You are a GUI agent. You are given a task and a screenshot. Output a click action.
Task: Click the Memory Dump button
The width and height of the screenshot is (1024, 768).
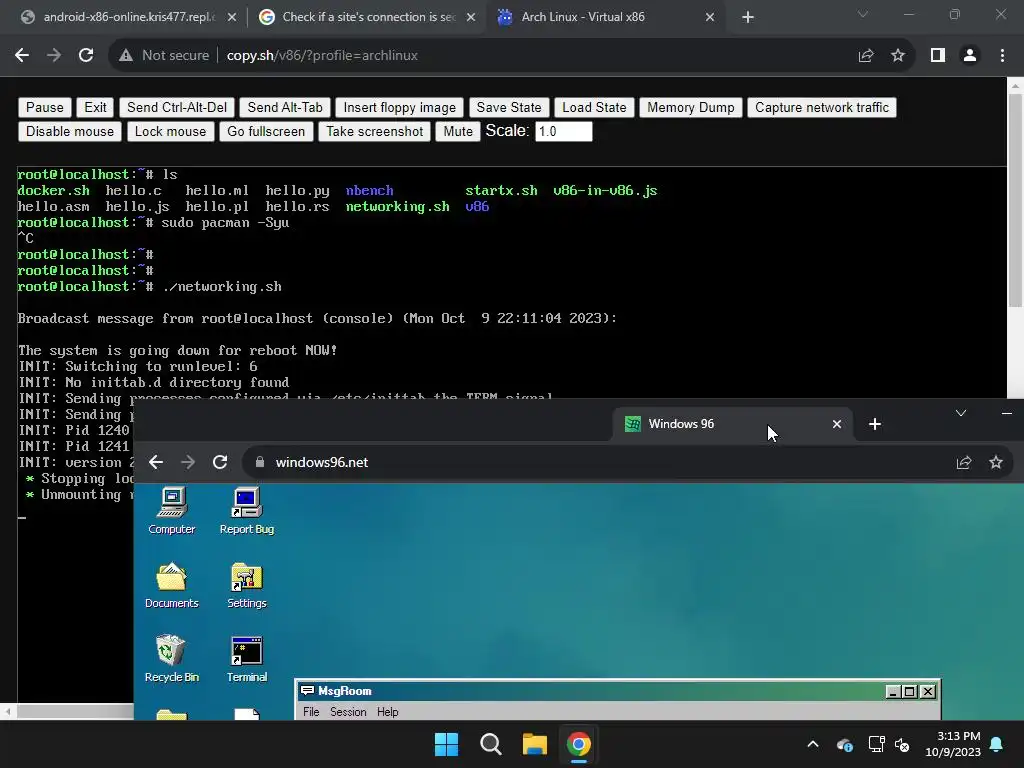[x=691, y=107]
